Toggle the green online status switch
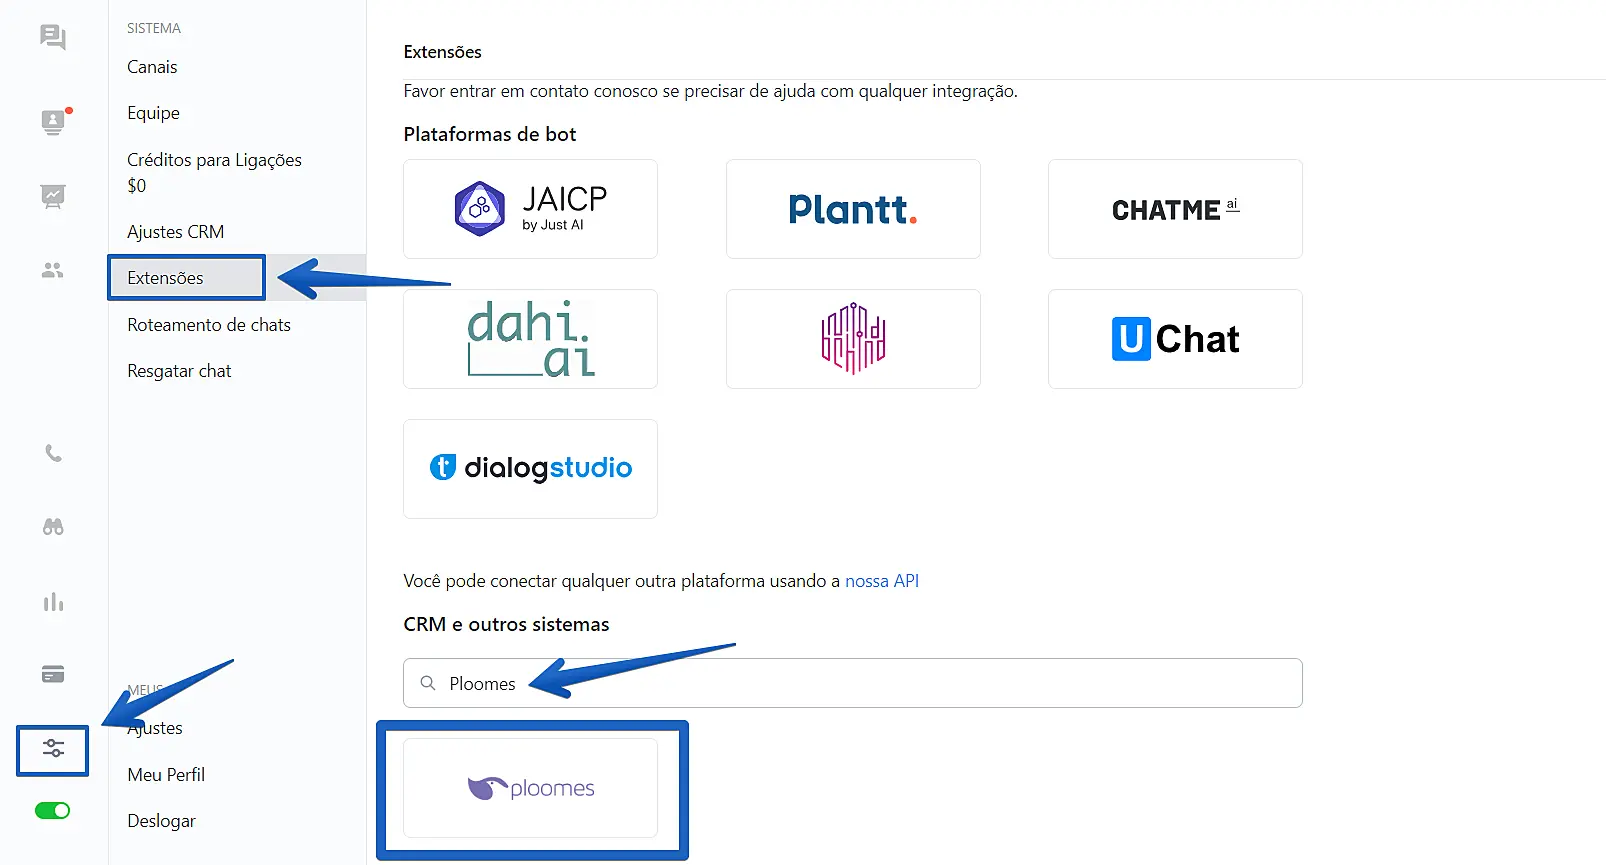Screen dimensions: 1606x865 (53, 811)
